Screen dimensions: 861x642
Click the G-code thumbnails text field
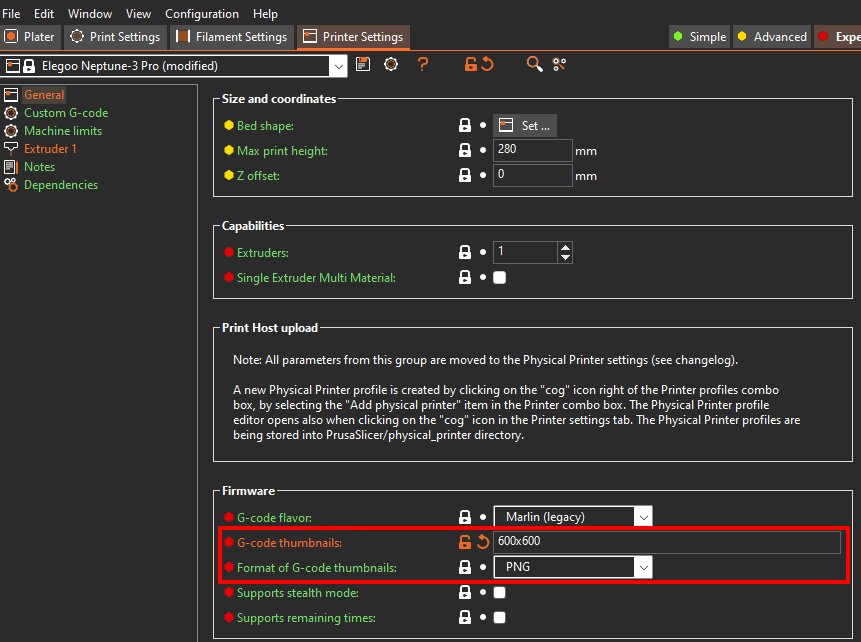tap(666, 542)
